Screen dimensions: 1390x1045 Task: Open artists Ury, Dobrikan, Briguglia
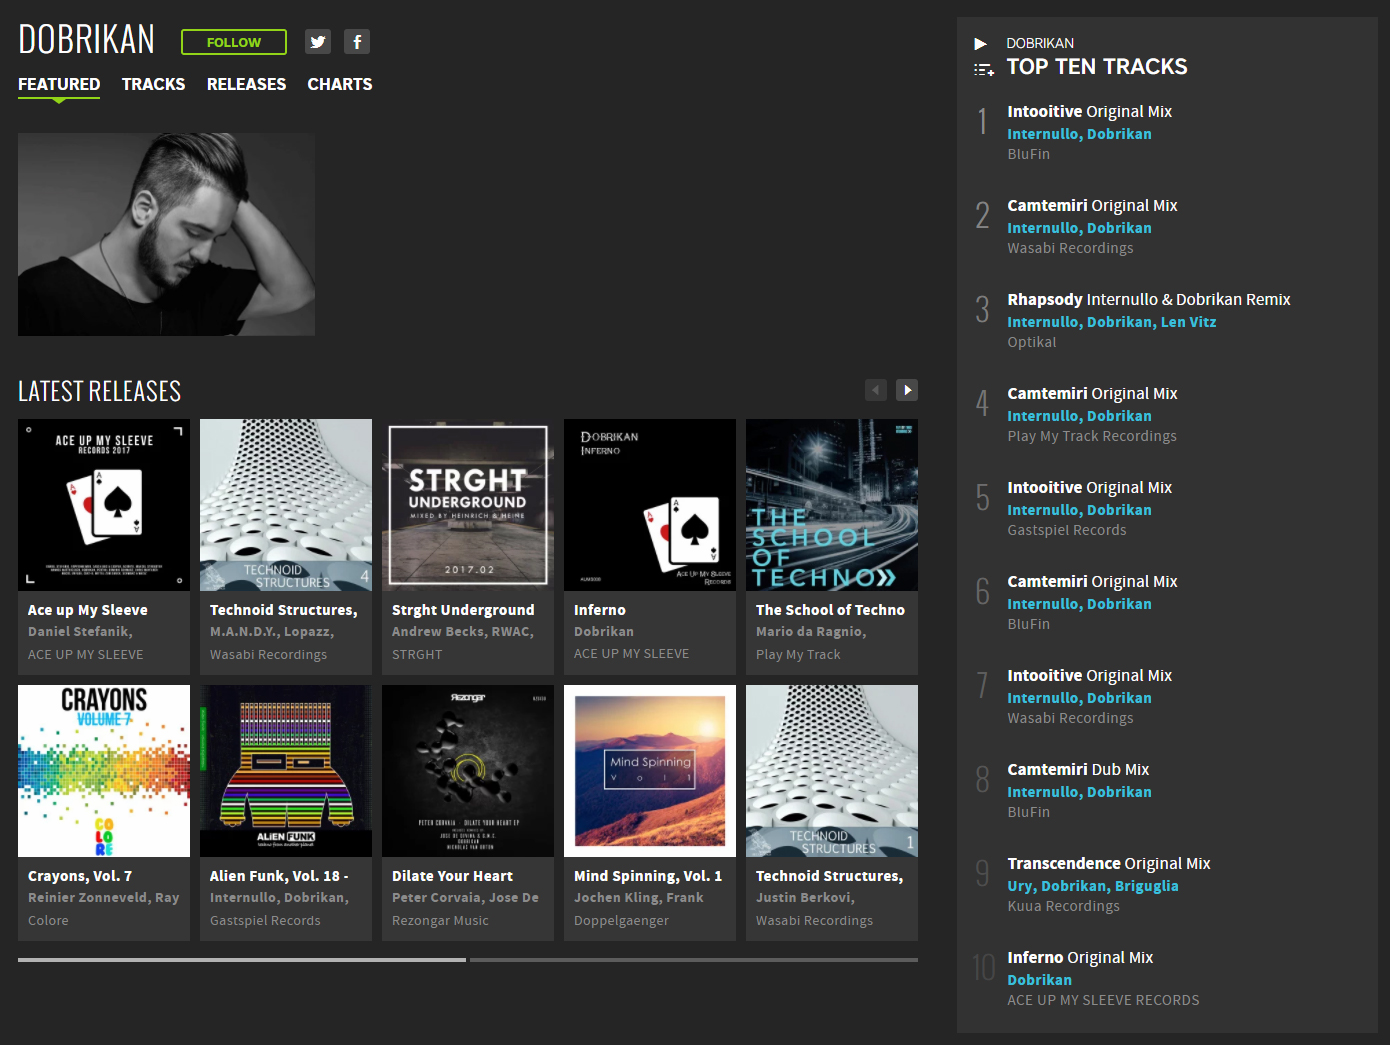coord(1093,886)
